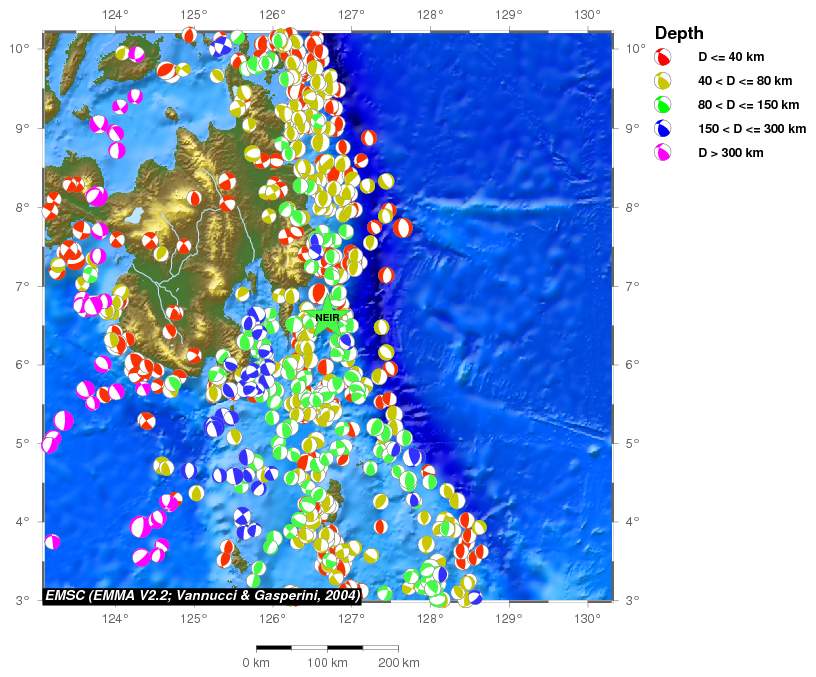The image size is (816, 677).
Task: Select the 'D <= 40 km' legend label
Action: tap(730, 57)
